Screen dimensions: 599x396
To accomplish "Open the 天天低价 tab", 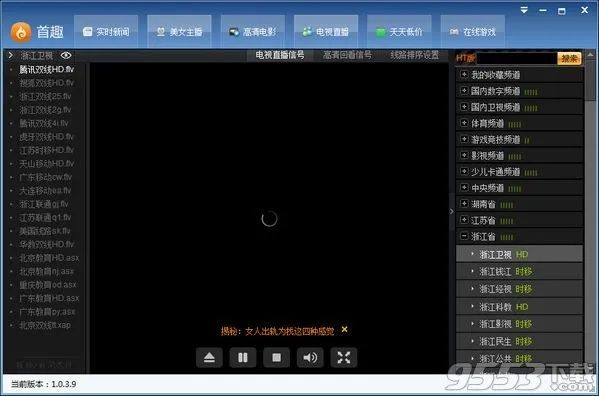I will click(x=399, y=32).
